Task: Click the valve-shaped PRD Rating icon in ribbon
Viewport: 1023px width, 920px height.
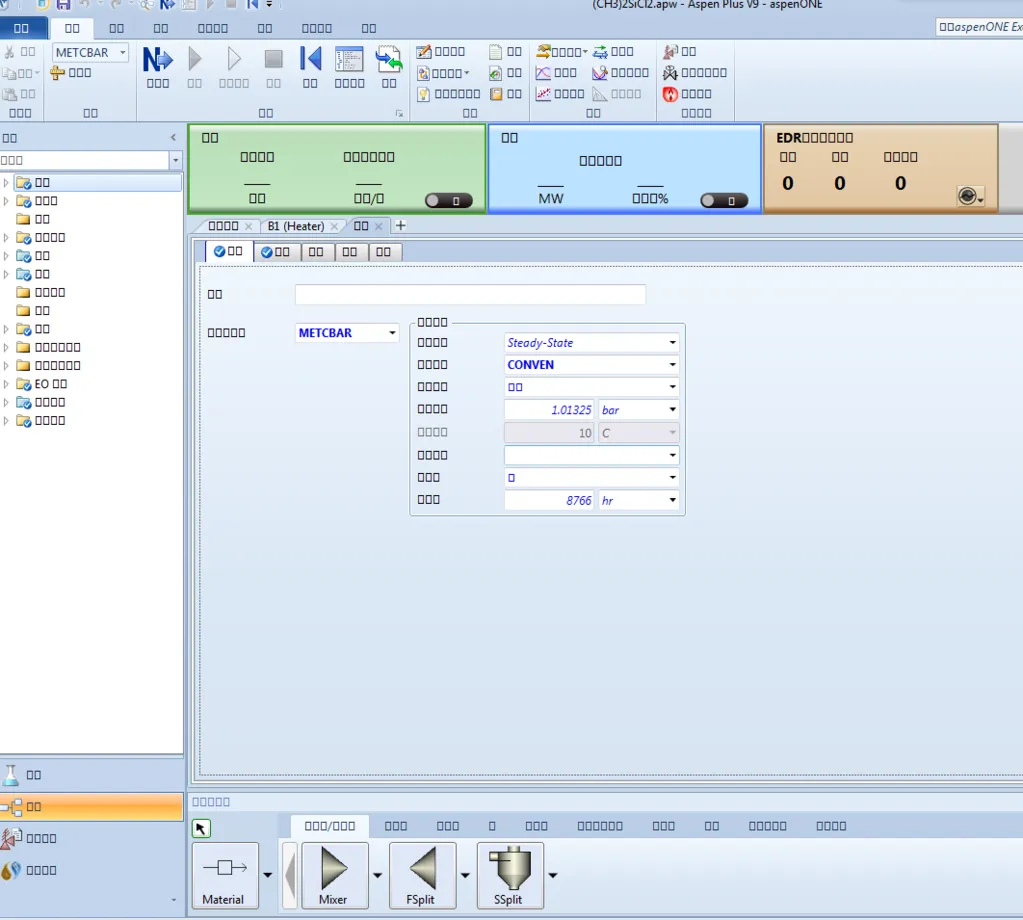Action: tap(671, 72)
